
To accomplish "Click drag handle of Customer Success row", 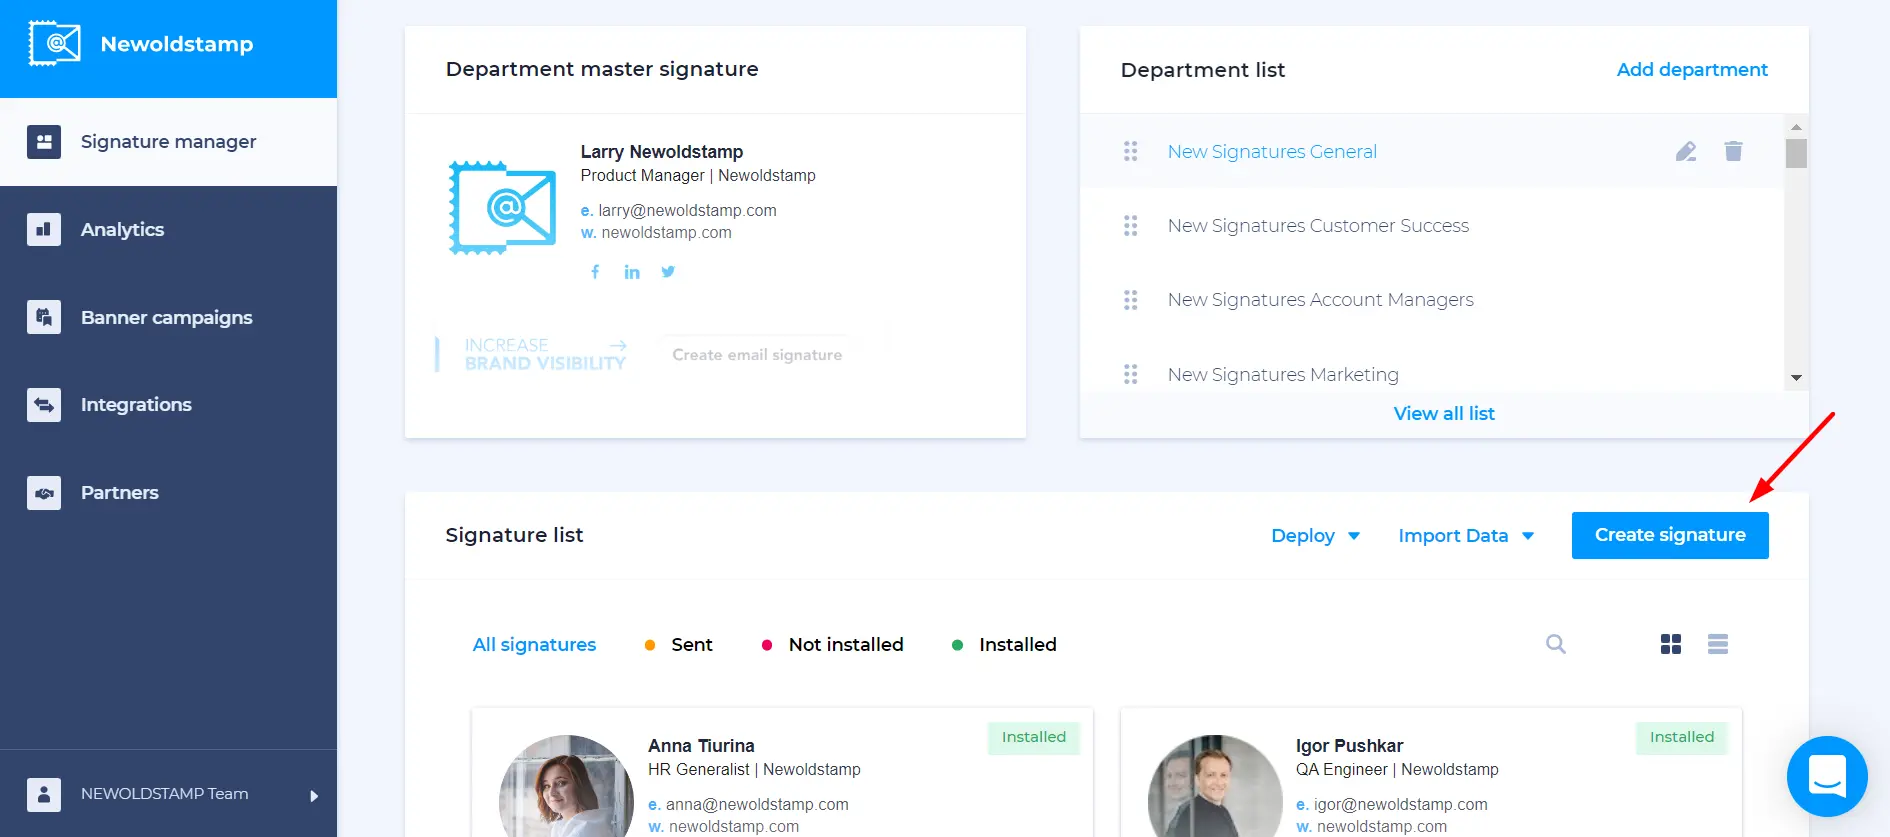I will 1131,226.
